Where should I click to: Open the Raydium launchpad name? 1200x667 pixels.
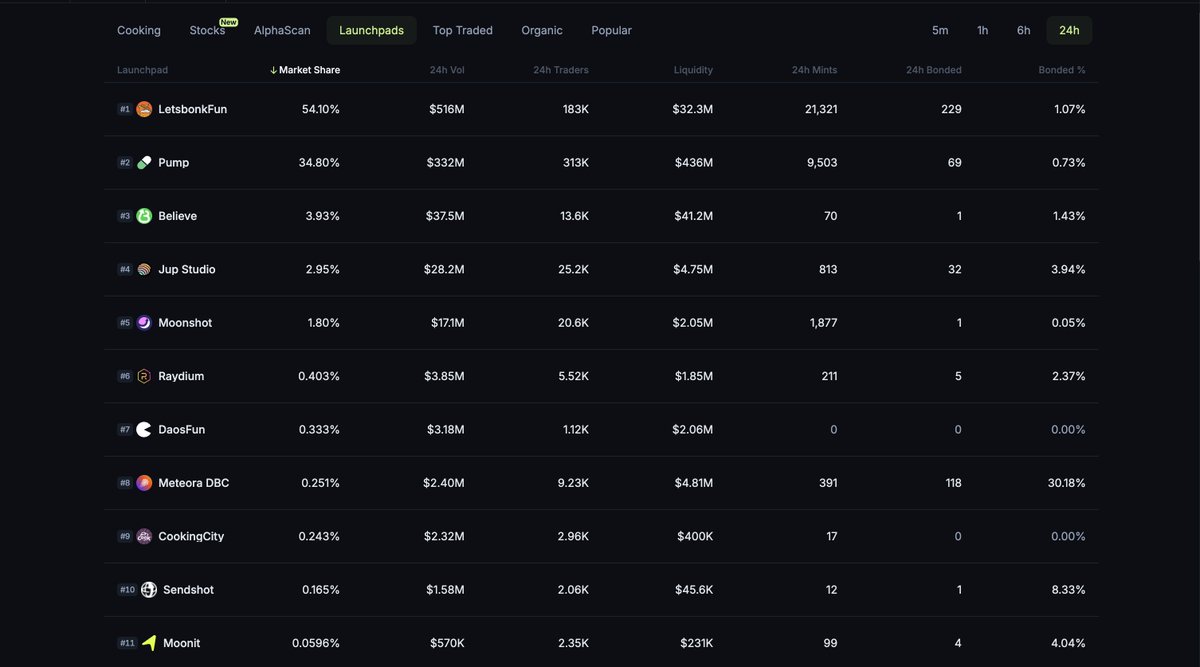click(181, 376)
